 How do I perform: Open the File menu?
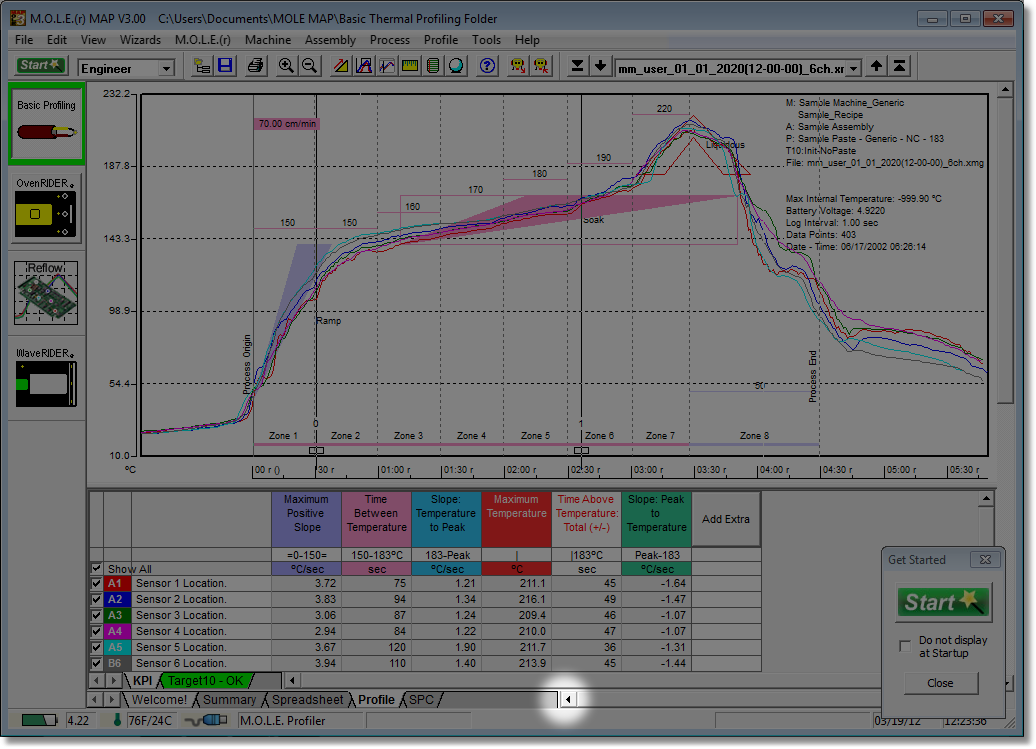point(24,40)
